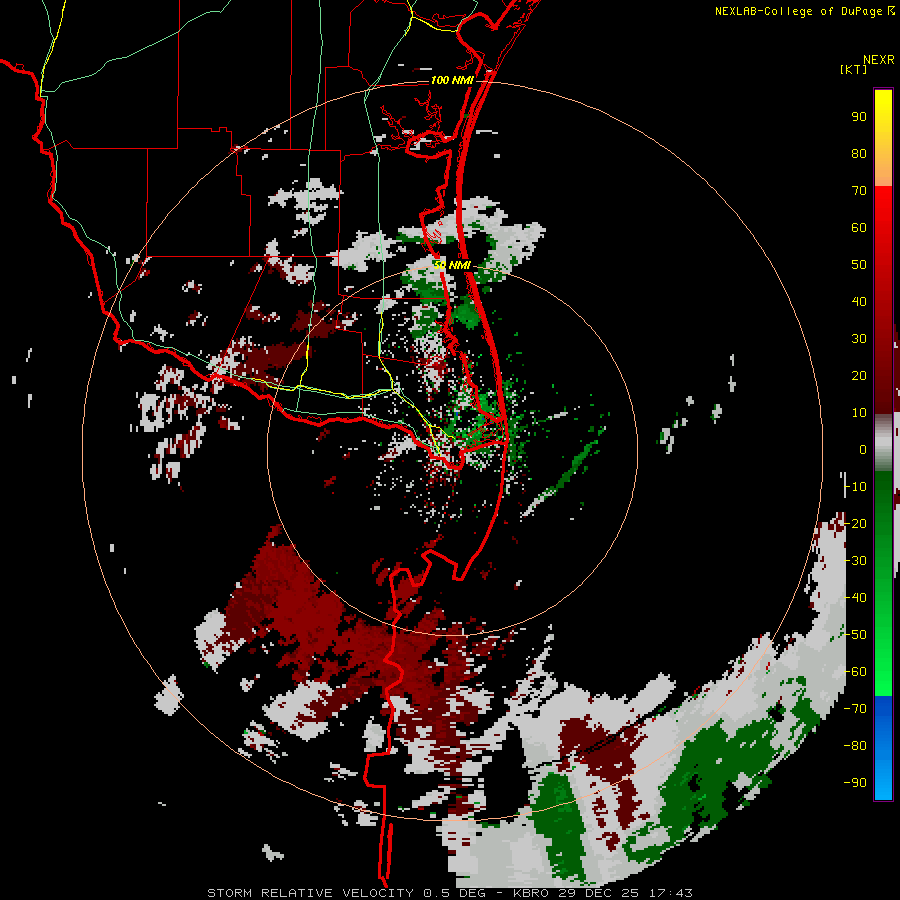The width and height of the screenshot is (900, 900).
Task: Click the -10 value on the velocity scale
Action: tap(855, 487)
